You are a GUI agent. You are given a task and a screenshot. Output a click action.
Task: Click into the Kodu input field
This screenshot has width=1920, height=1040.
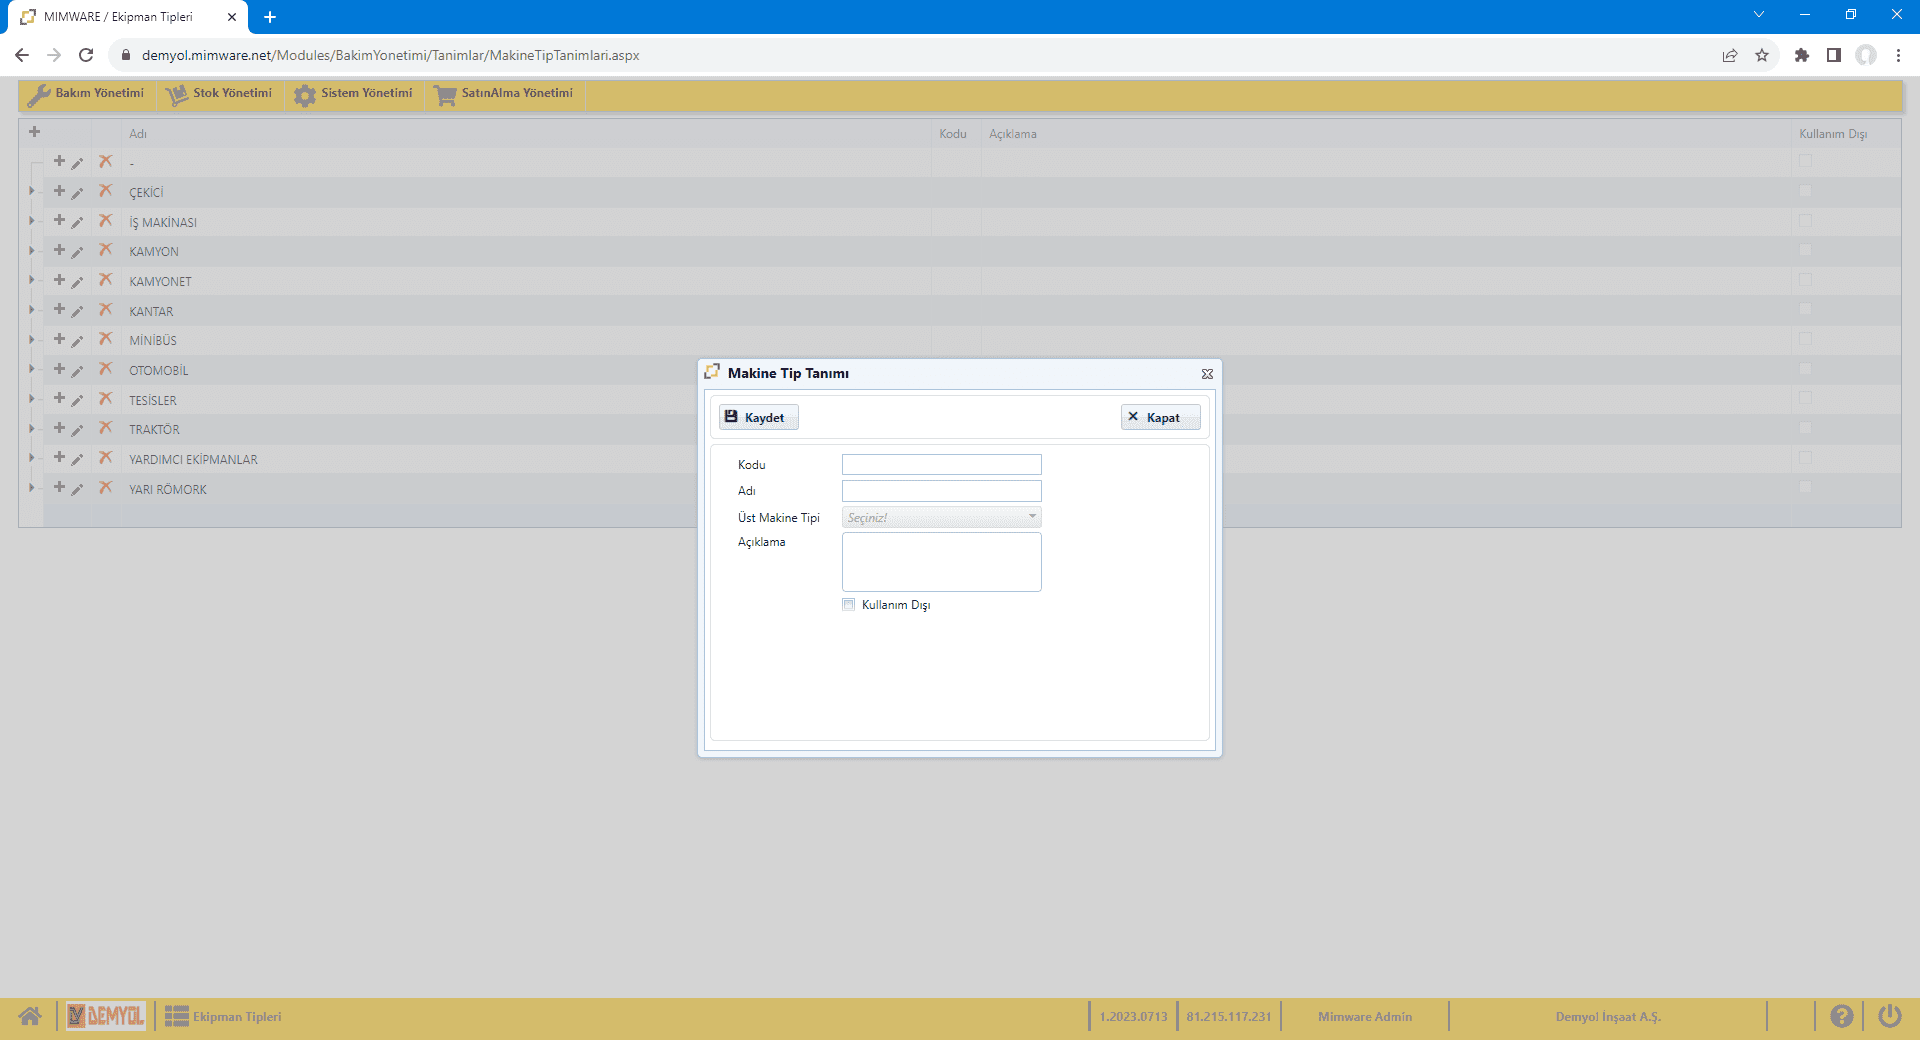[x=941, y=465]
